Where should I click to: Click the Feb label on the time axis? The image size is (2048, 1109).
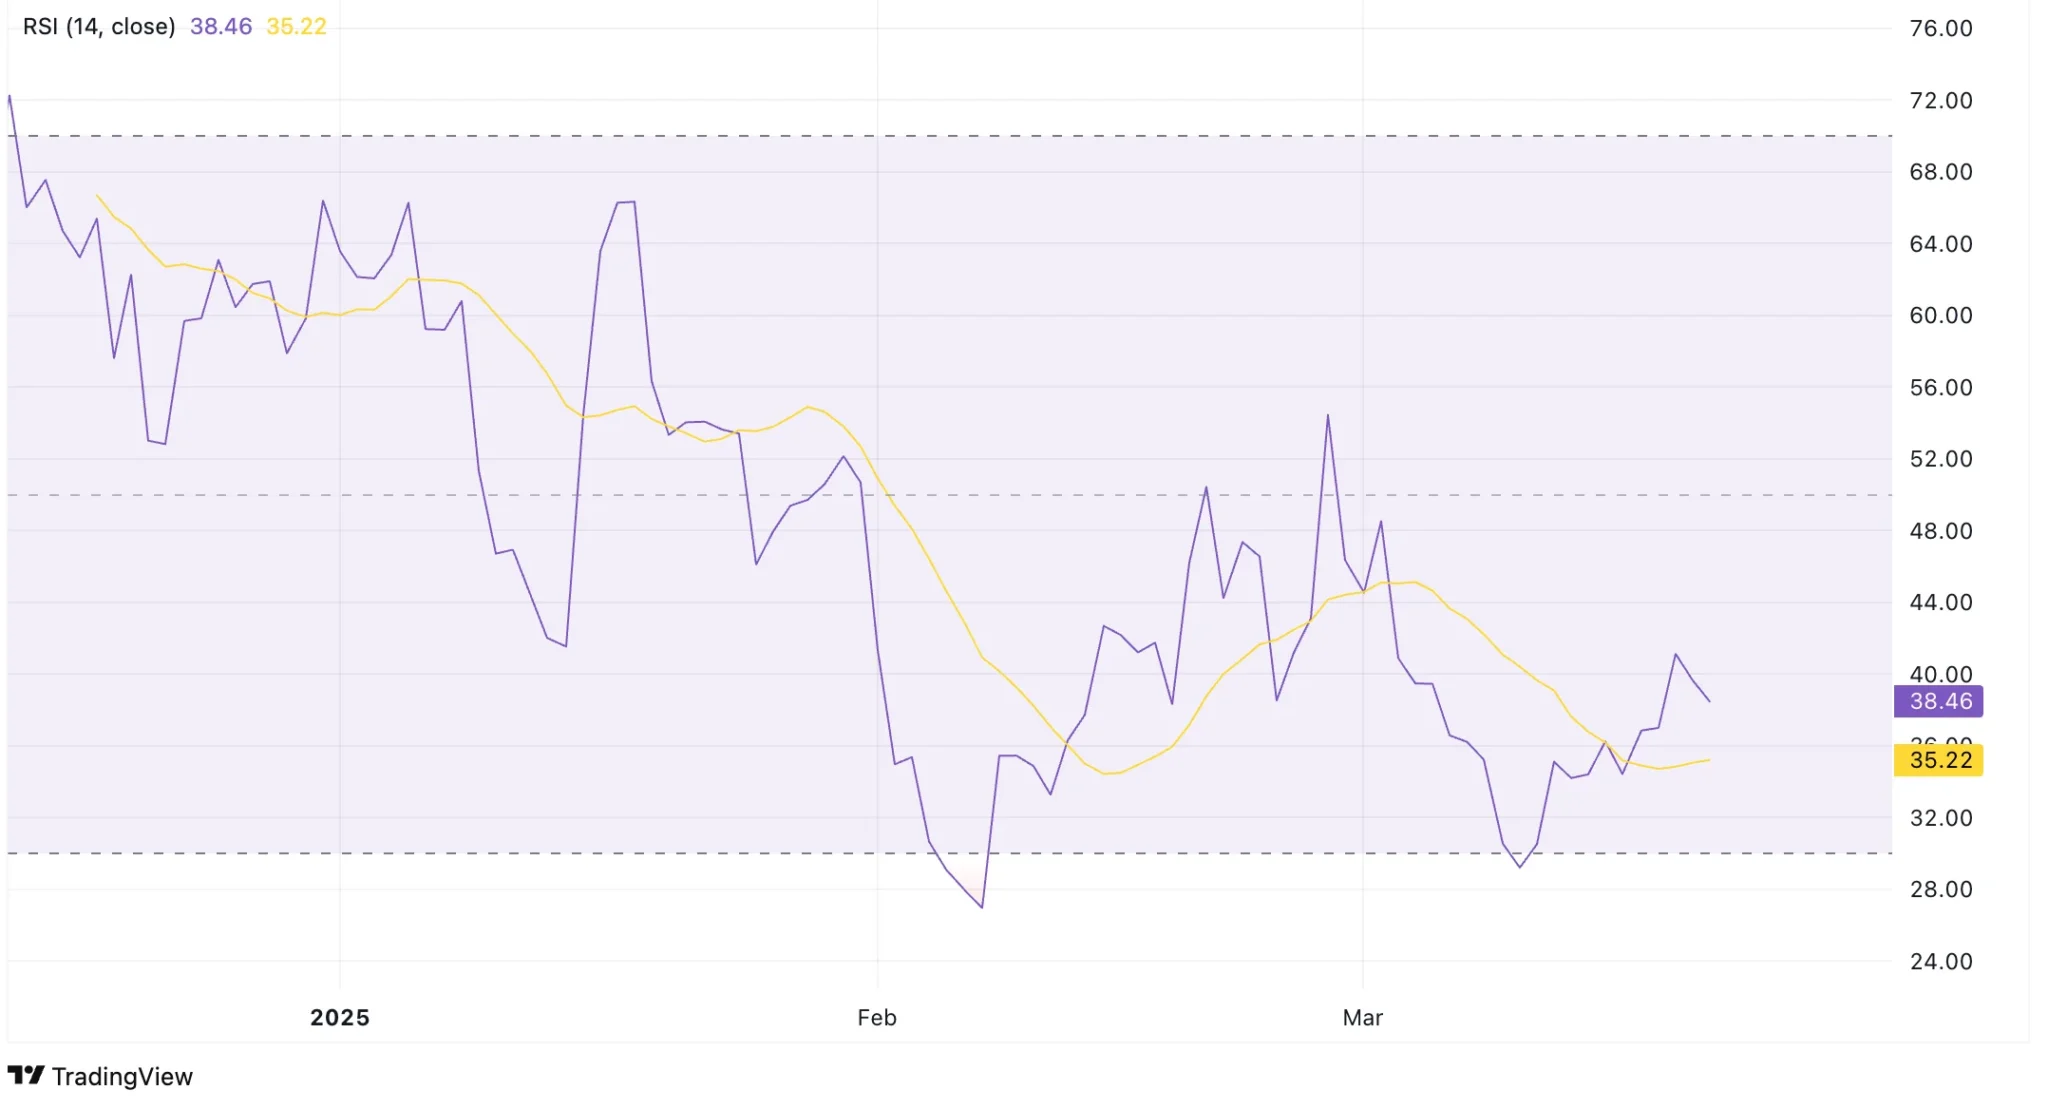(x=876, y=1018)
